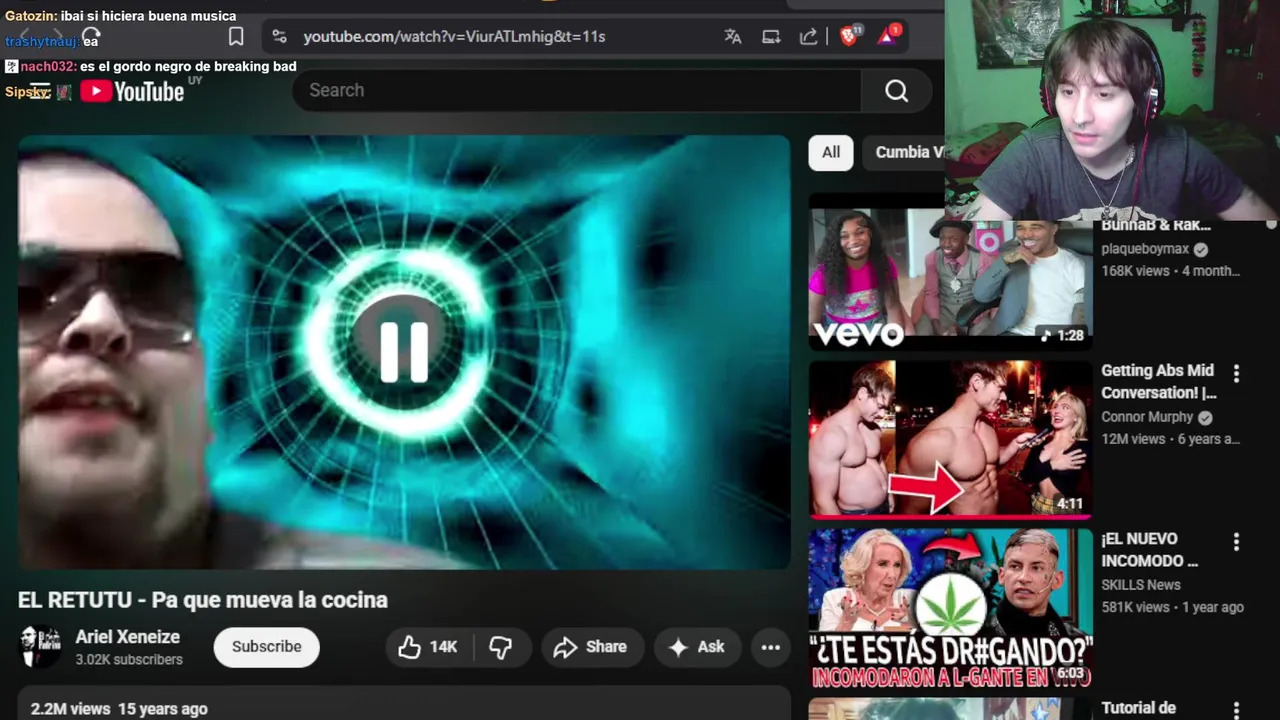
Task: Open the Tutorial de video title
Action: [1138, 708]
